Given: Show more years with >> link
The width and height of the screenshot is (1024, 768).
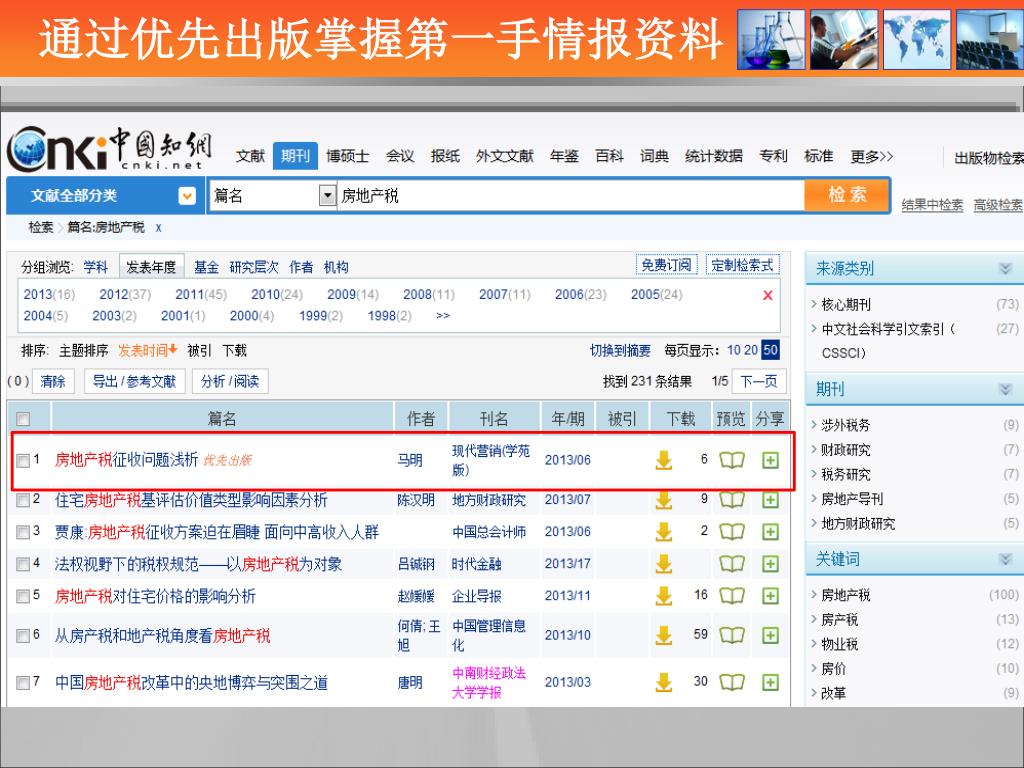Looking at the screenshot, I should (443, 315).
